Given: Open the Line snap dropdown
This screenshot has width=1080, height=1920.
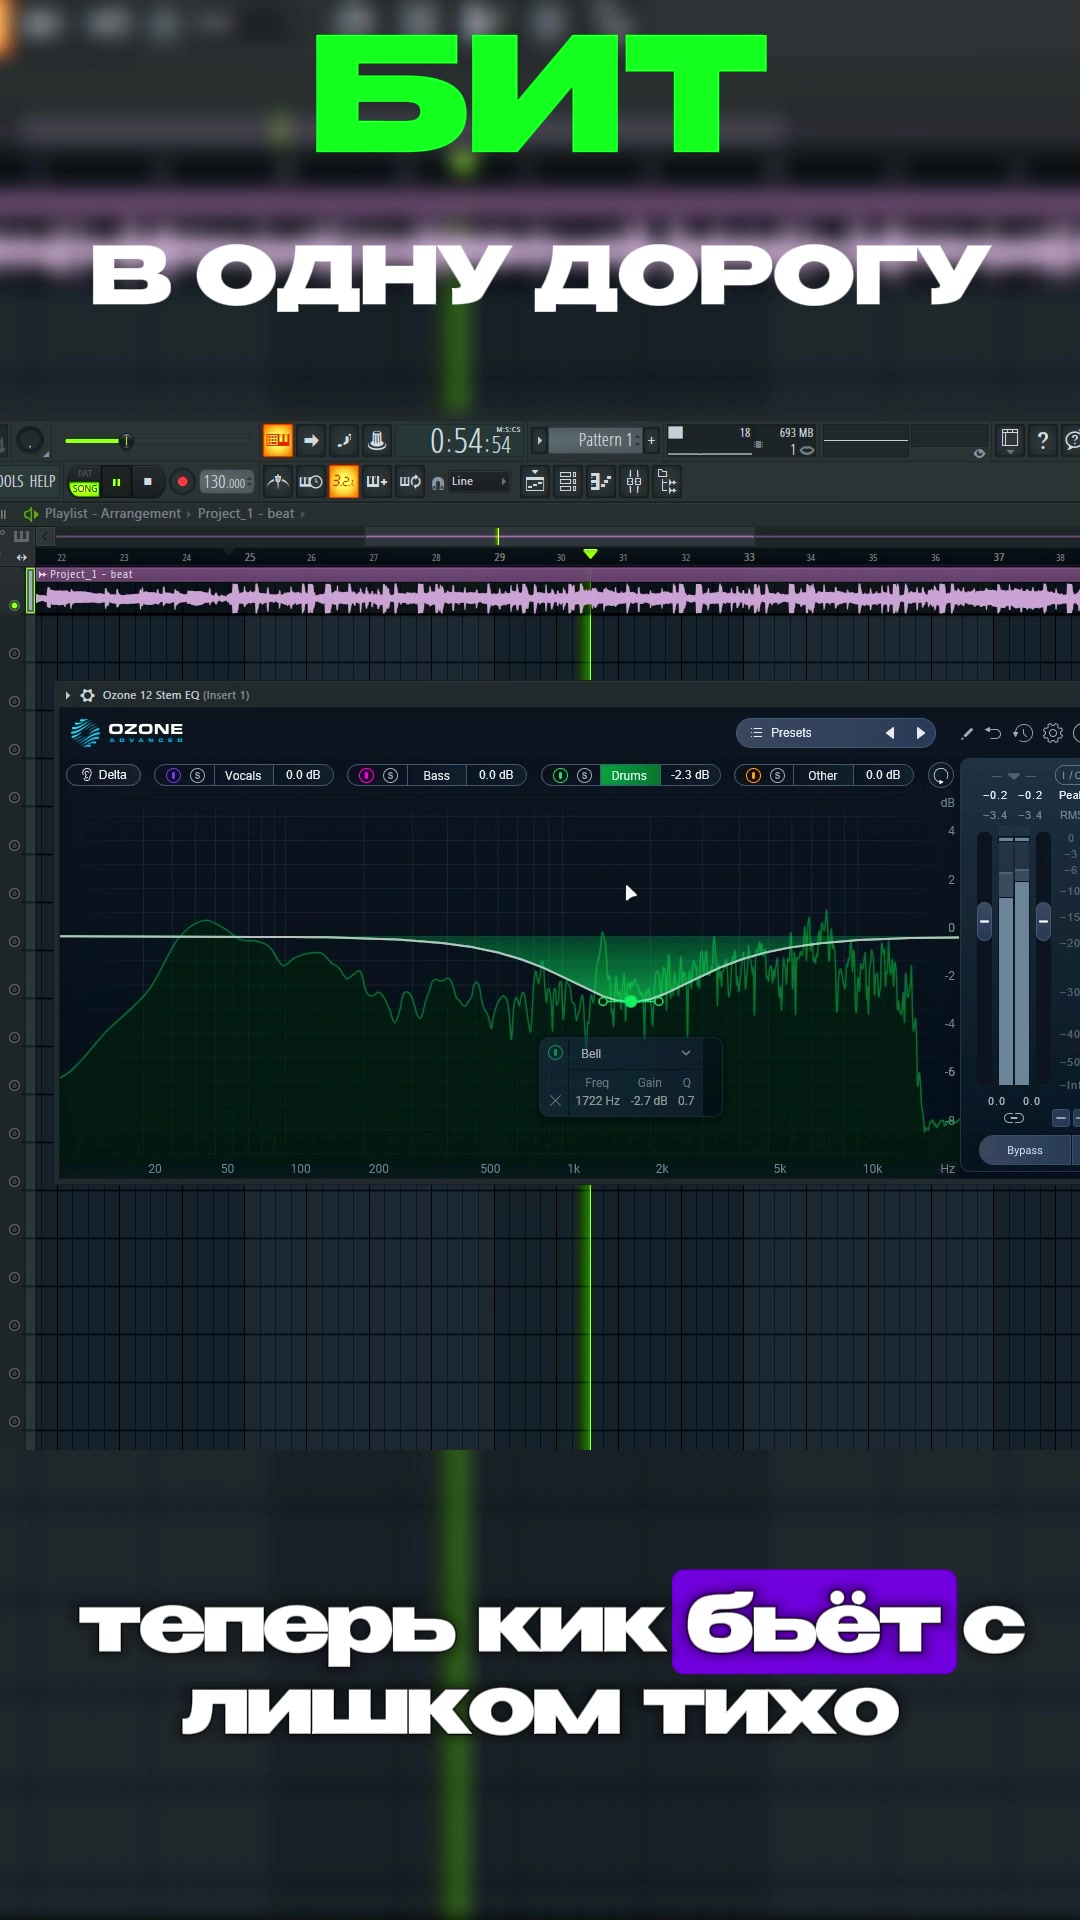Looking at the screenshot, I should [478, 482].
